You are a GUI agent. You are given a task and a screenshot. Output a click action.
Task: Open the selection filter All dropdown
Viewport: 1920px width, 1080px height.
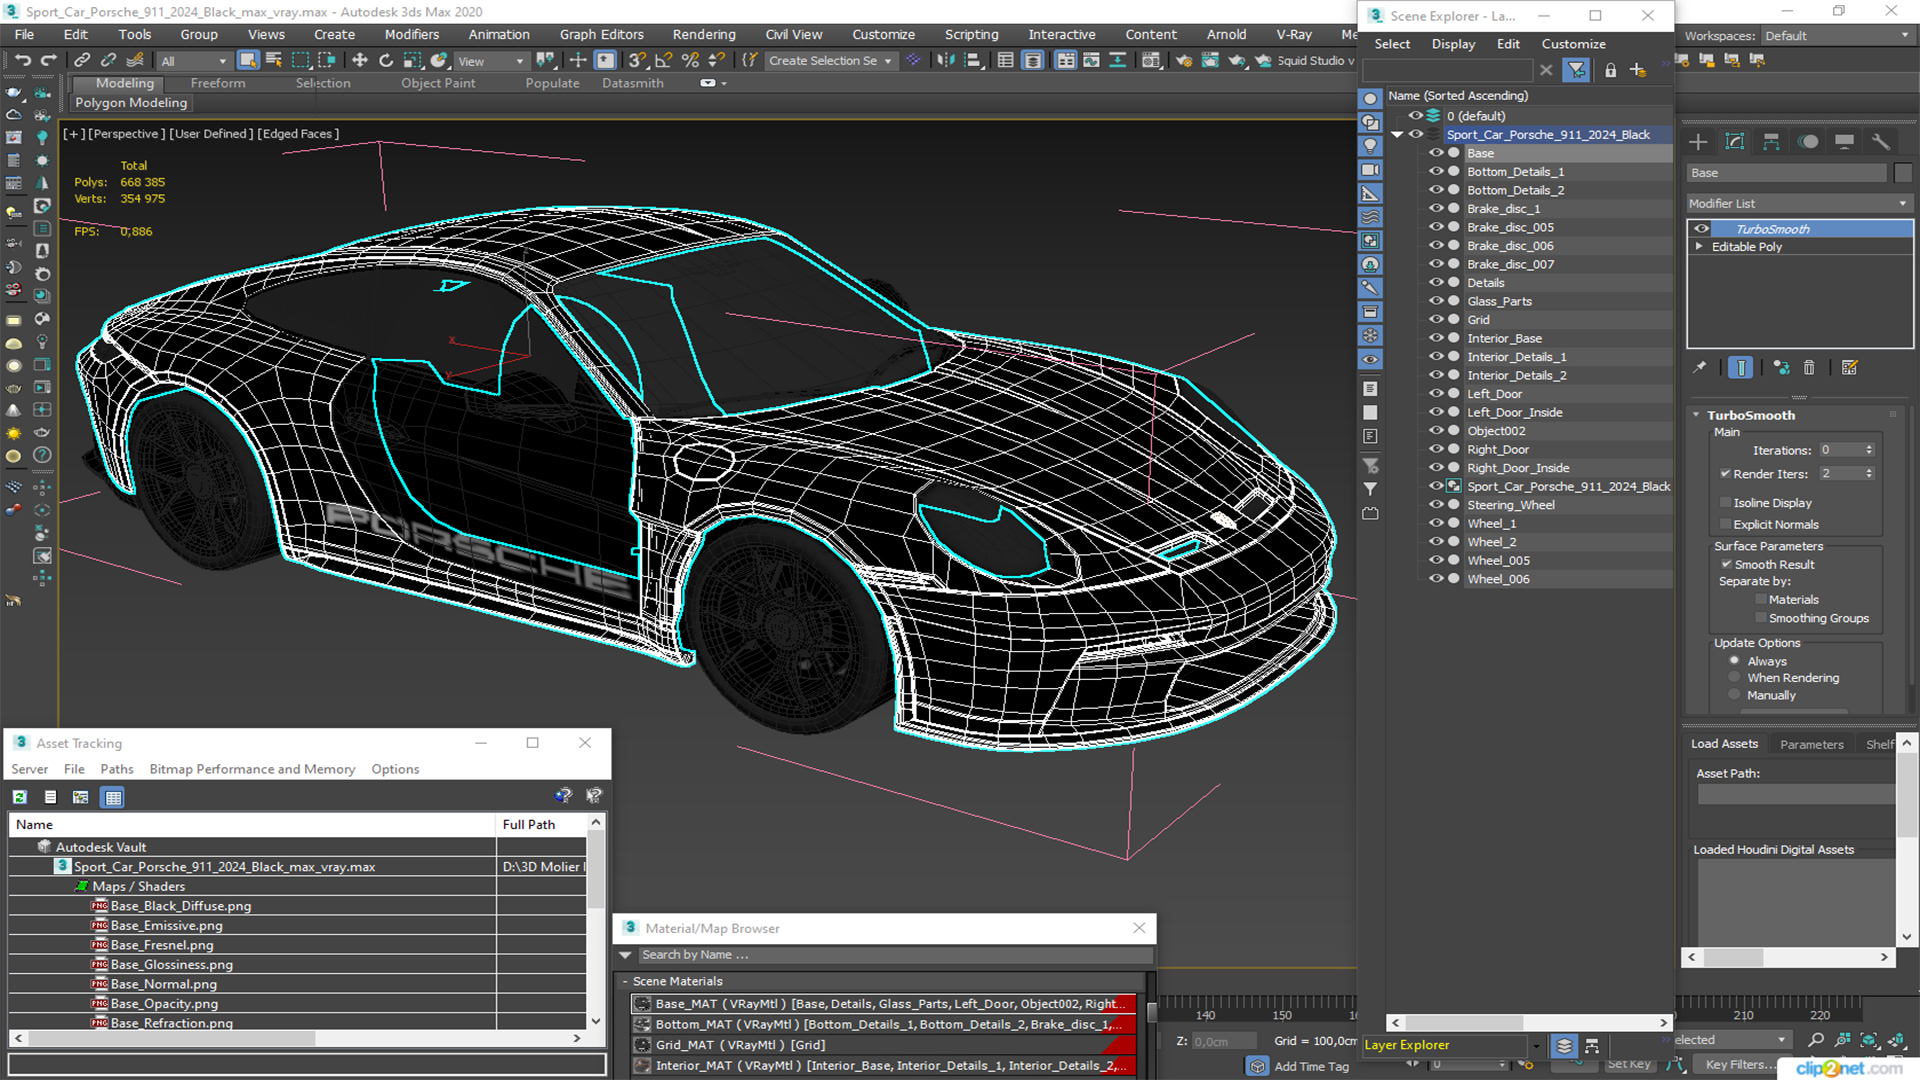click(194, 61)
